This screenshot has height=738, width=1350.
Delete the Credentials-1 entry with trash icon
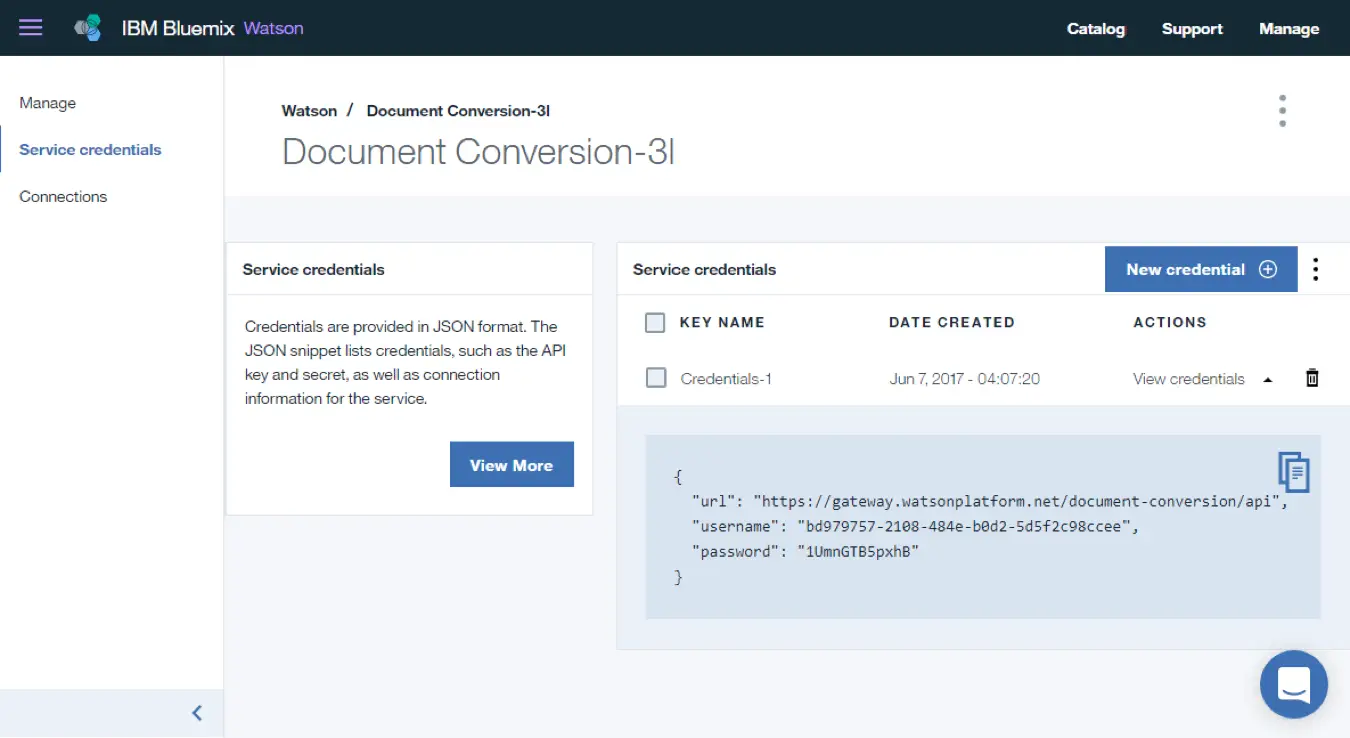pos(1312,378)
